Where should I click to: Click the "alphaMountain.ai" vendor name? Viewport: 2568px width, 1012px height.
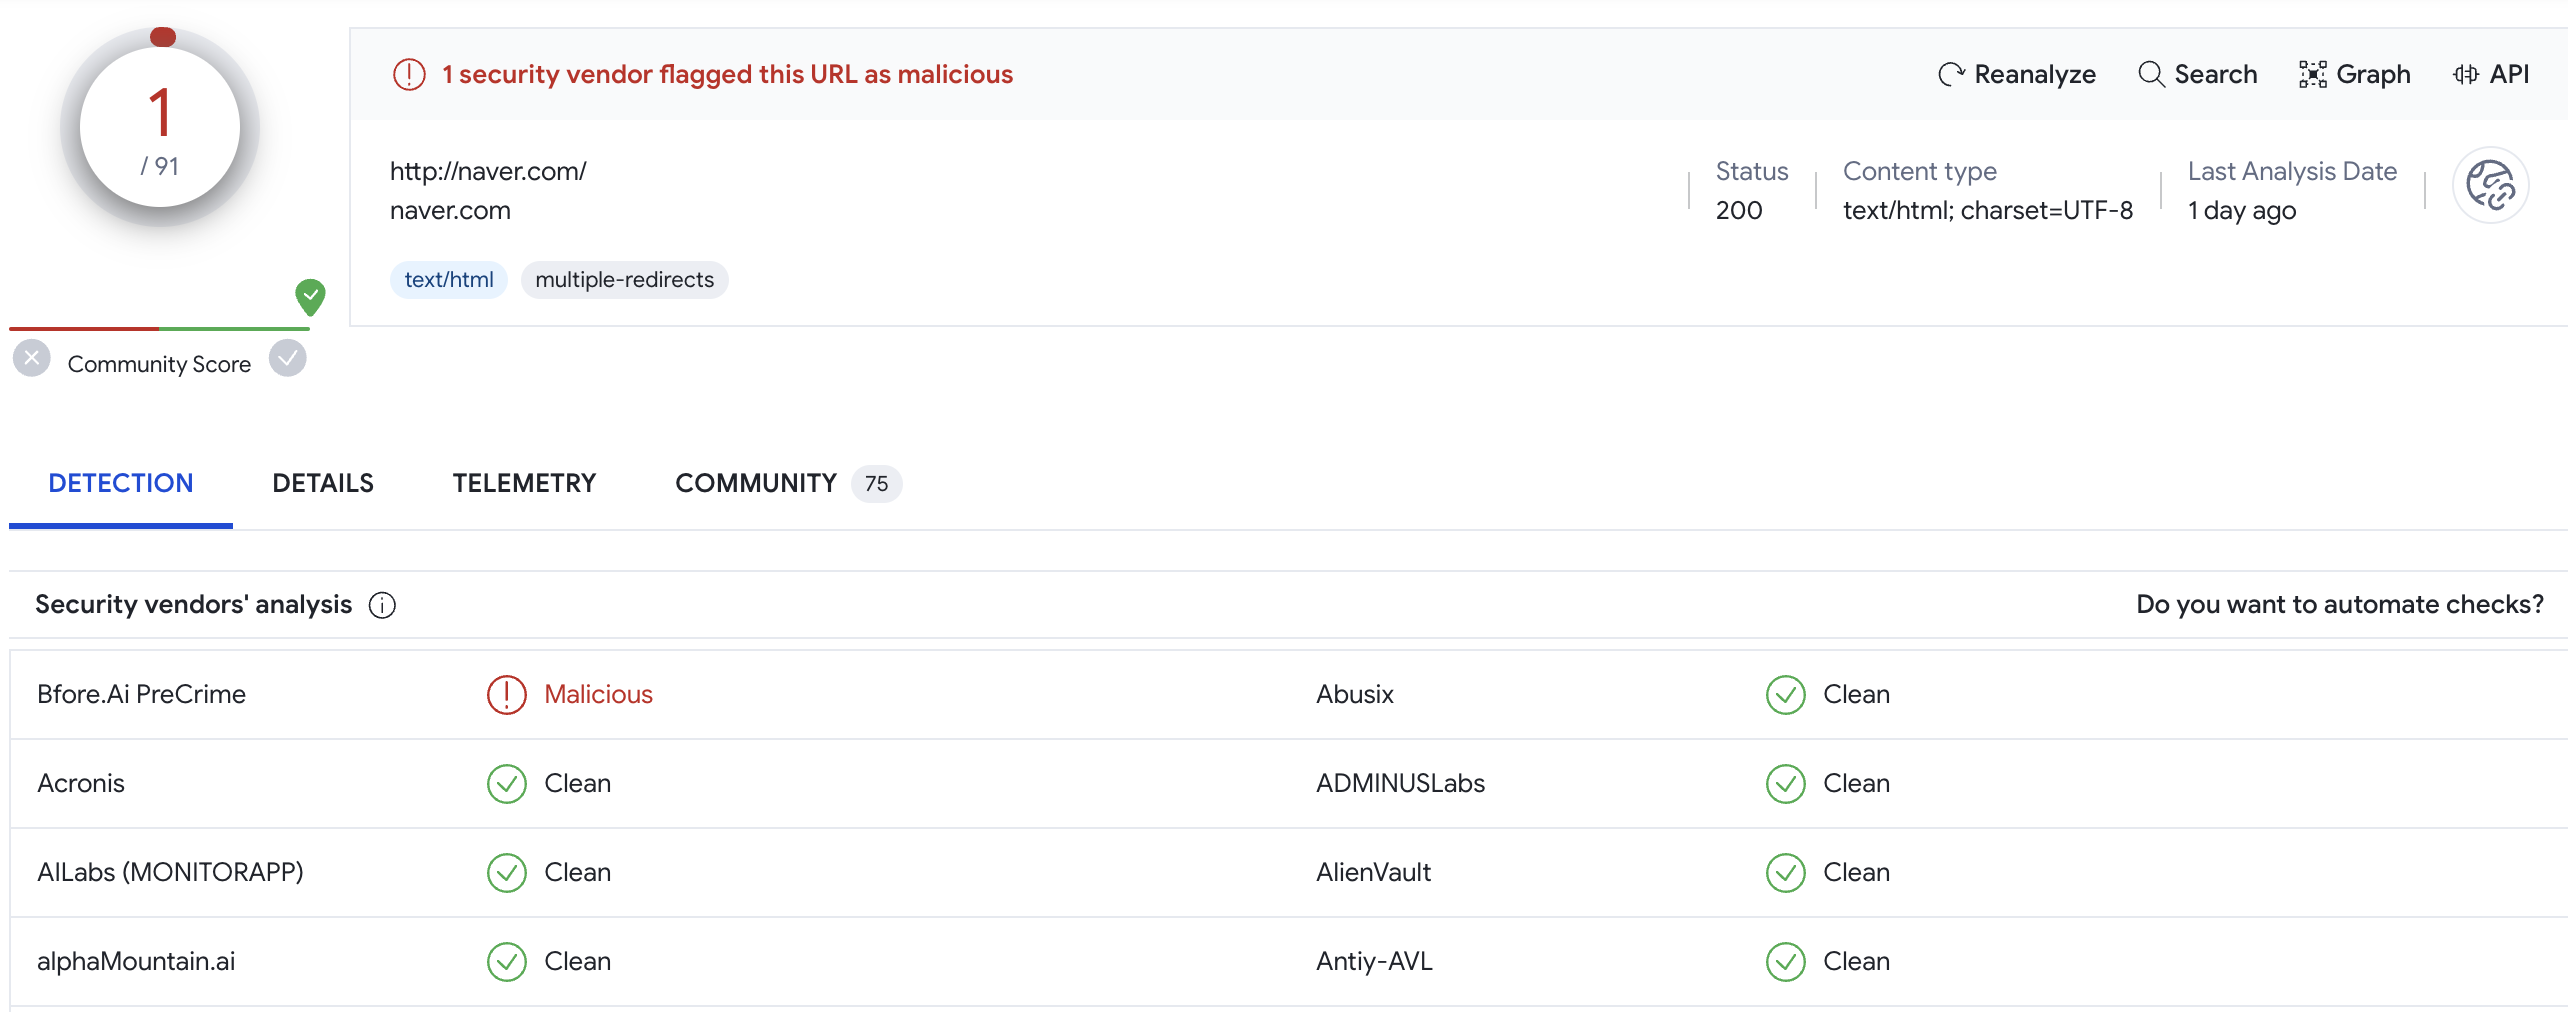pos(136,961)
